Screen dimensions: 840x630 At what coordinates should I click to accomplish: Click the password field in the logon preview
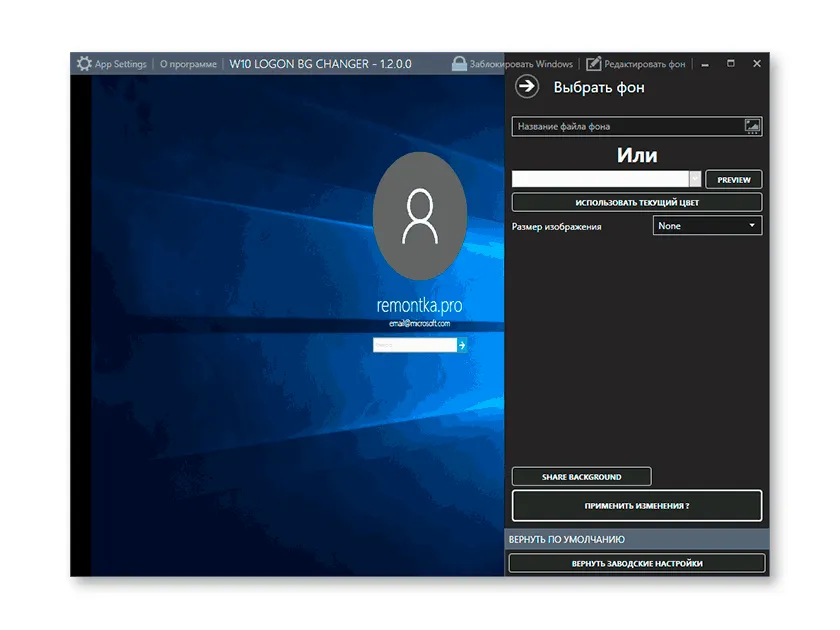(x=414, y=345)
